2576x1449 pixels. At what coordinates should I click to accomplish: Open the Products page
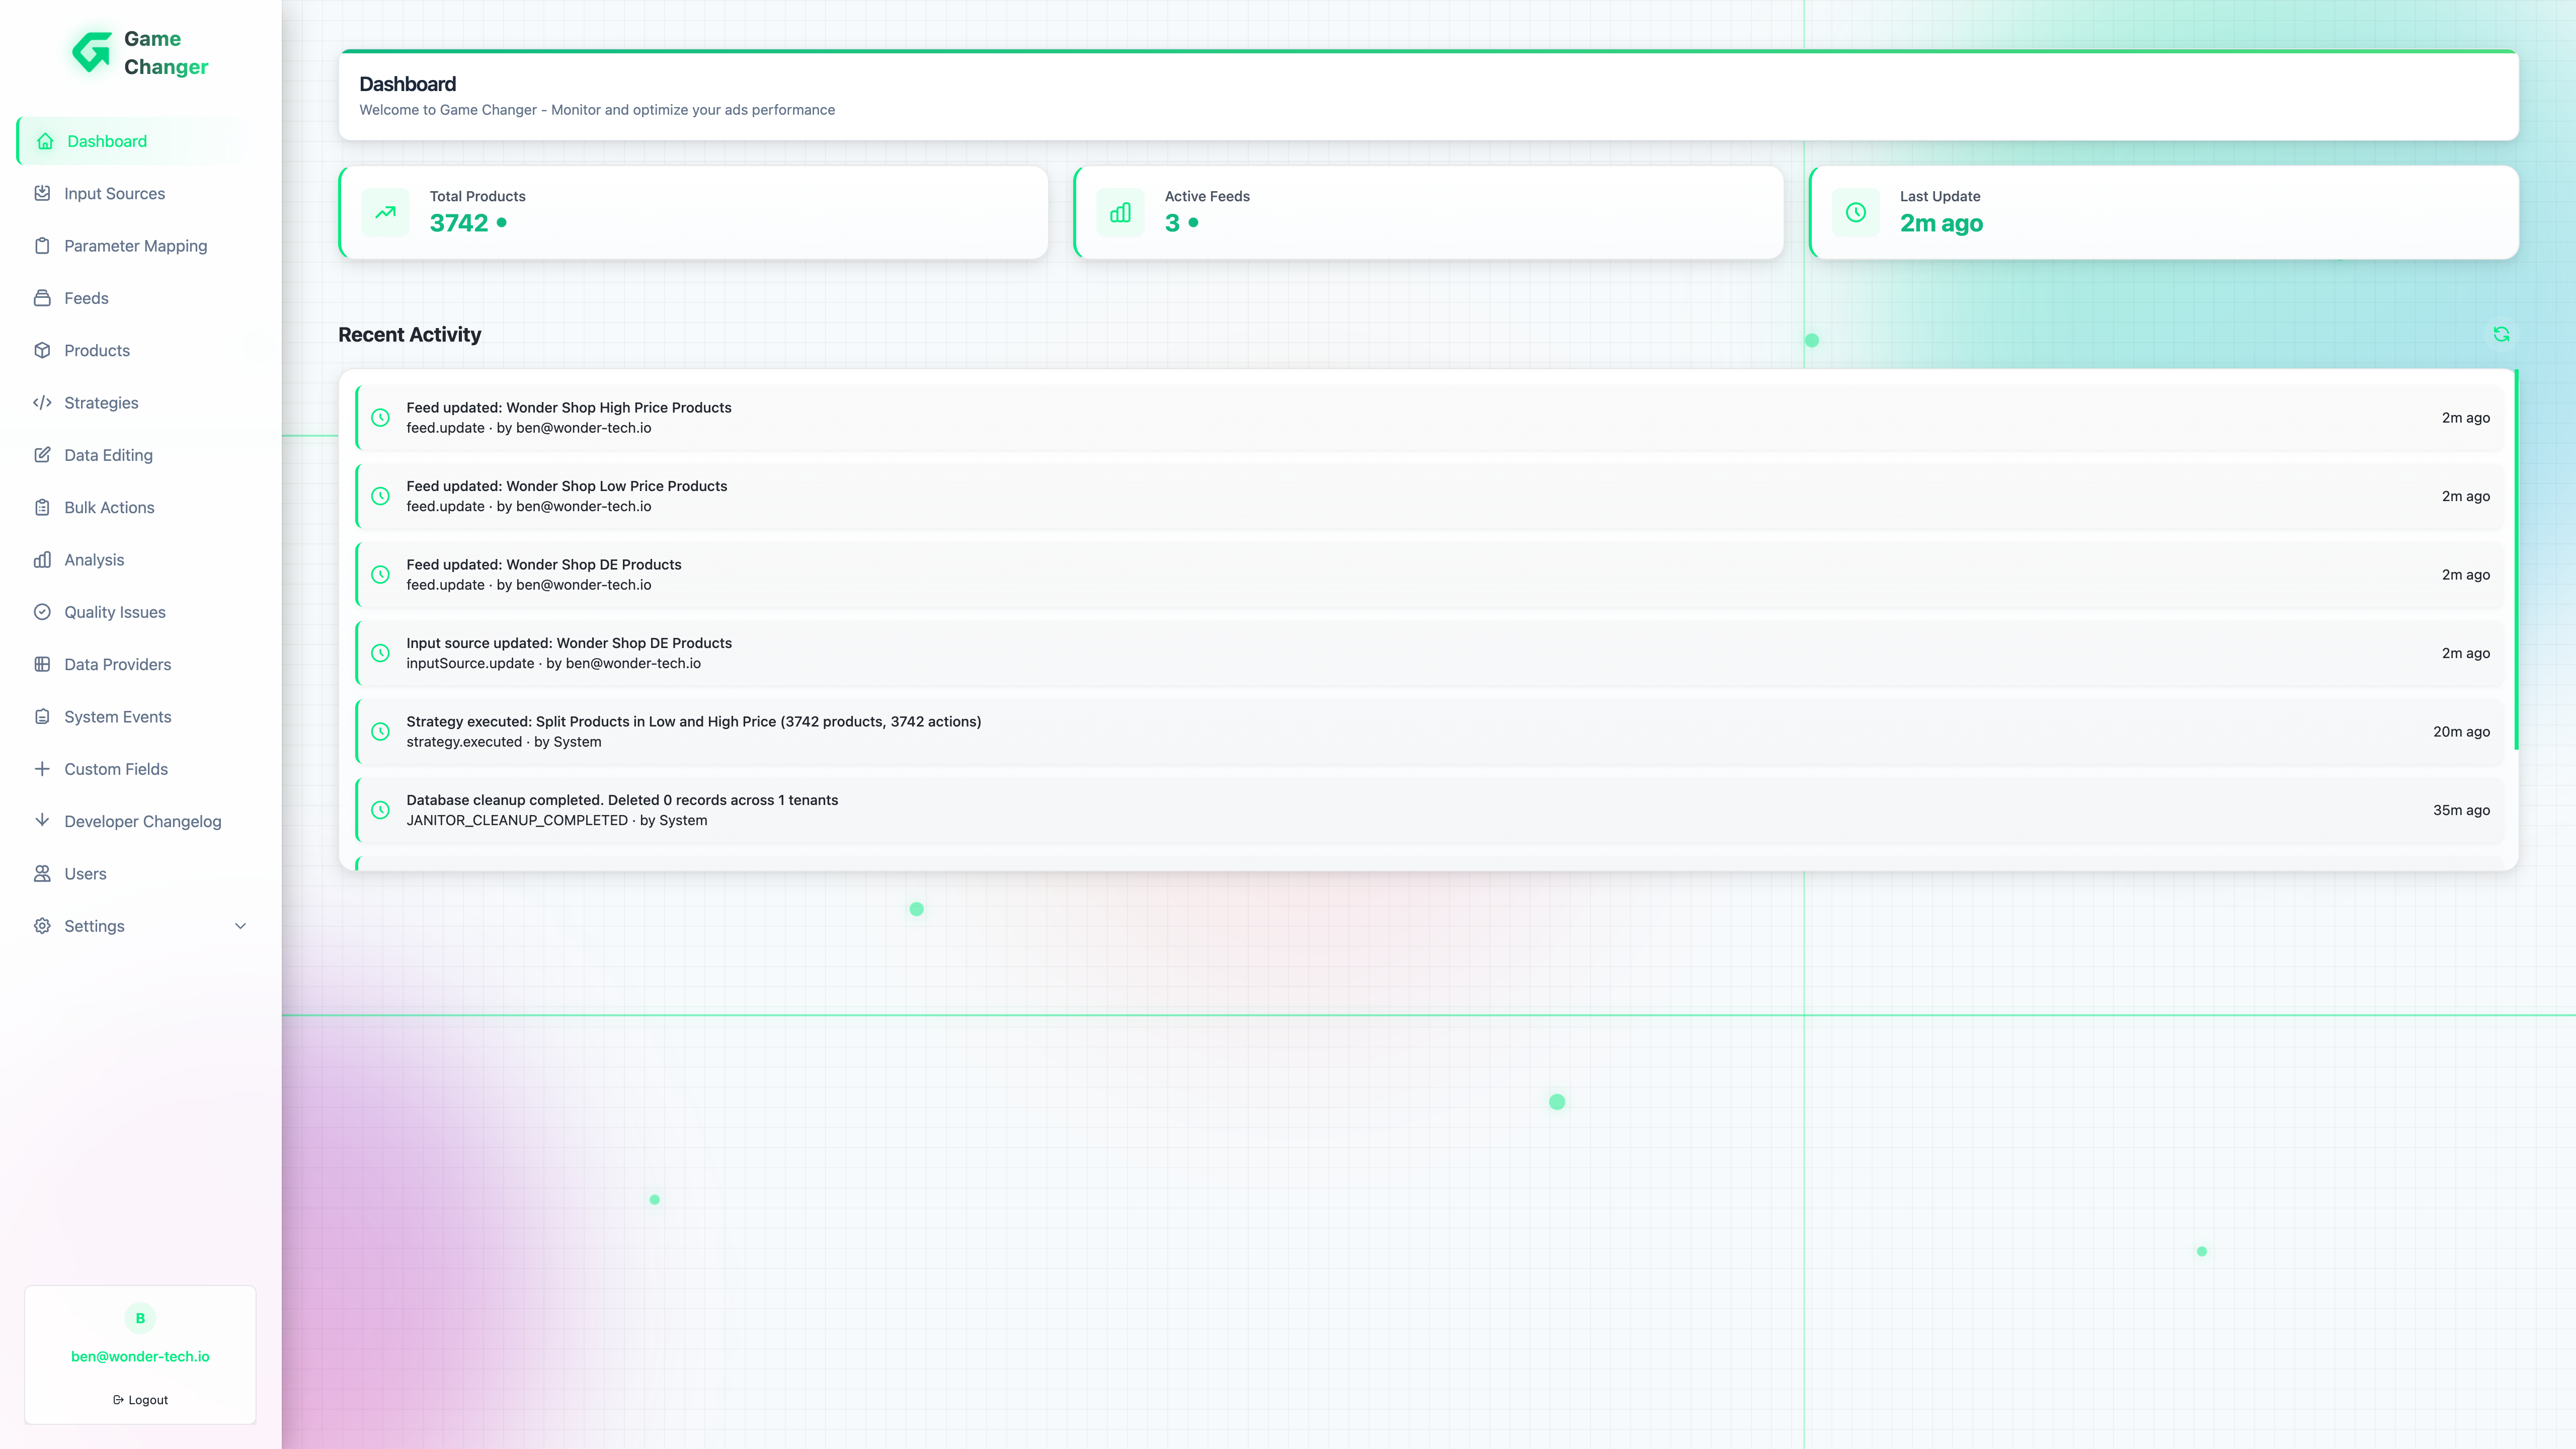tap(97, 350)
